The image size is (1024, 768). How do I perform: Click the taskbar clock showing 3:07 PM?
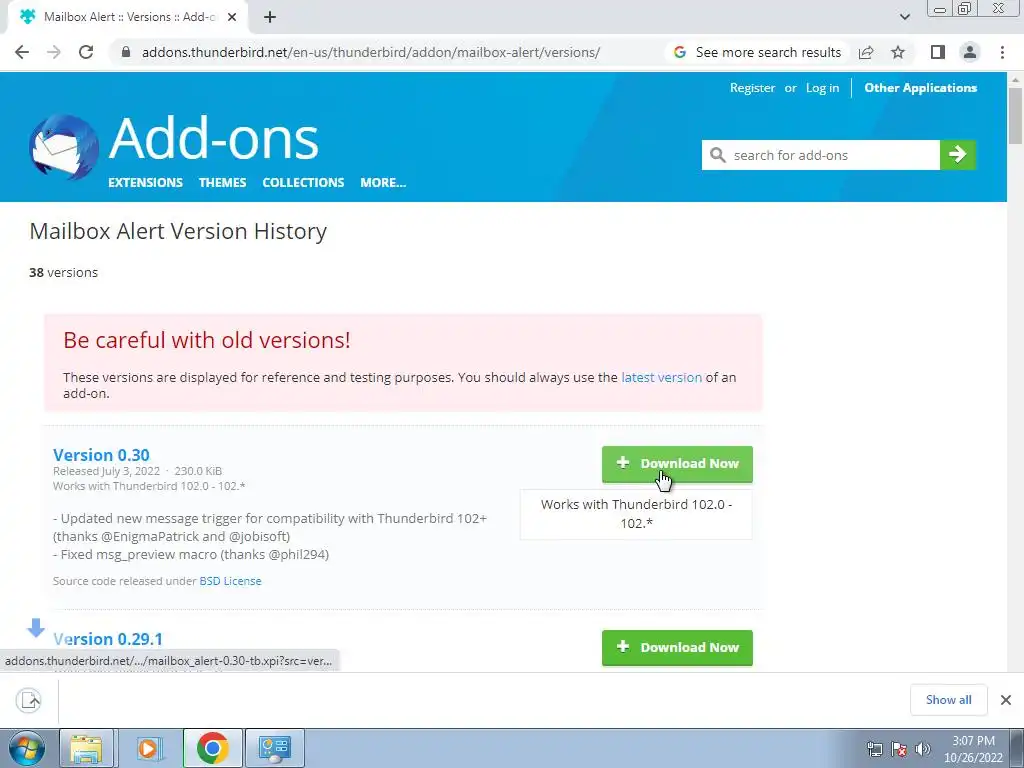(973, 749)
